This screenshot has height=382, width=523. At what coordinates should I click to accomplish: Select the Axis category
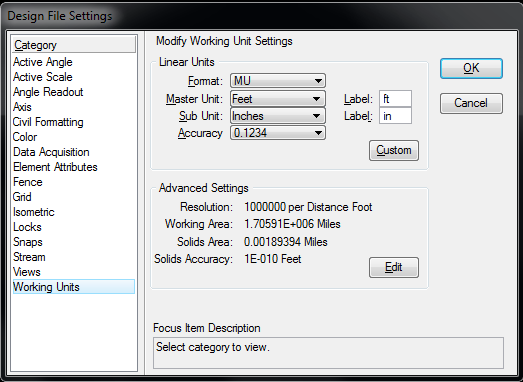point(74,107)
